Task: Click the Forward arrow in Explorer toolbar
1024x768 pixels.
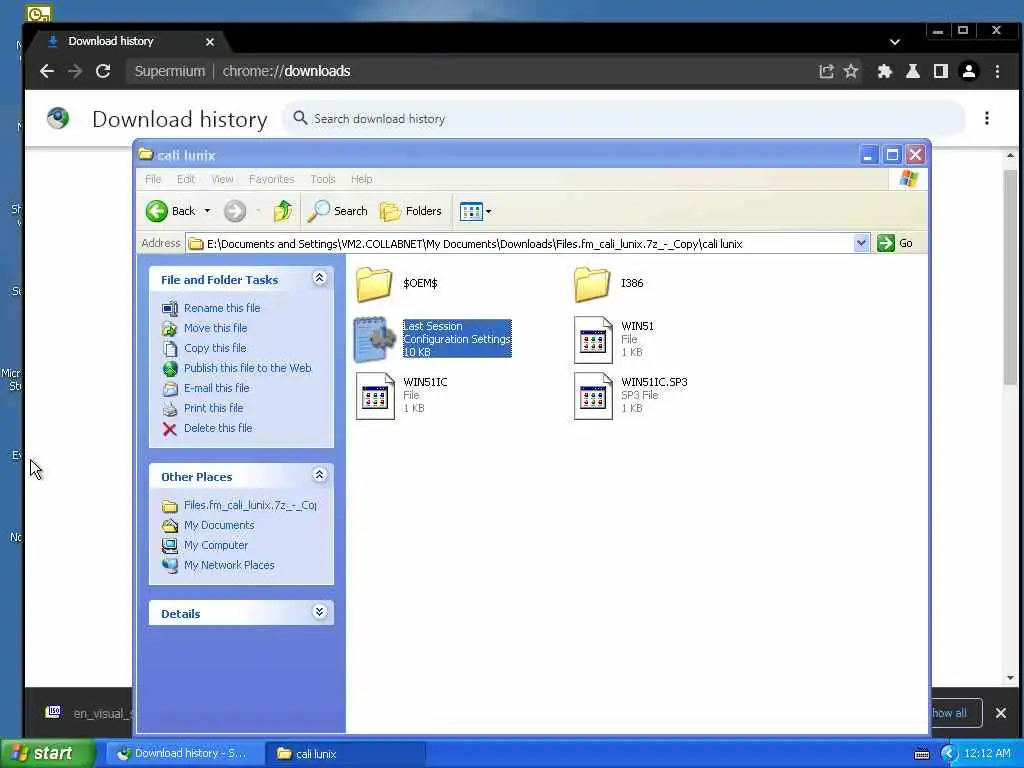Action: (x=235, y=211)
